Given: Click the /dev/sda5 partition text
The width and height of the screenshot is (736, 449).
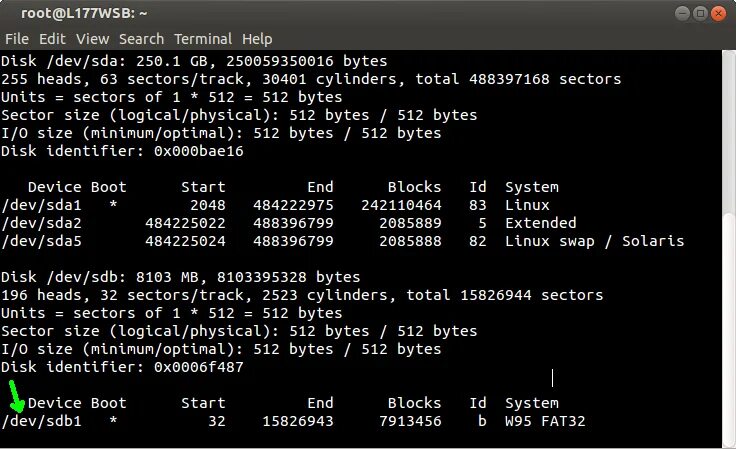Looking at the screenshot, I should (41, 241).
